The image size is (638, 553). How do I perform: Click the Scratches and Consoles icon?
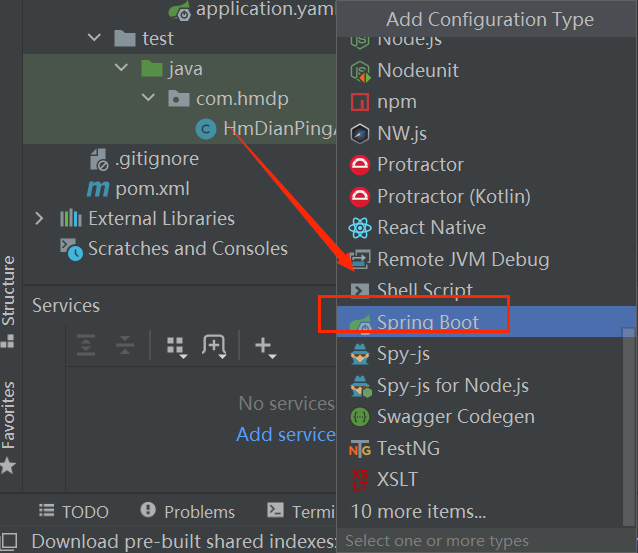(x=71, y=249)
